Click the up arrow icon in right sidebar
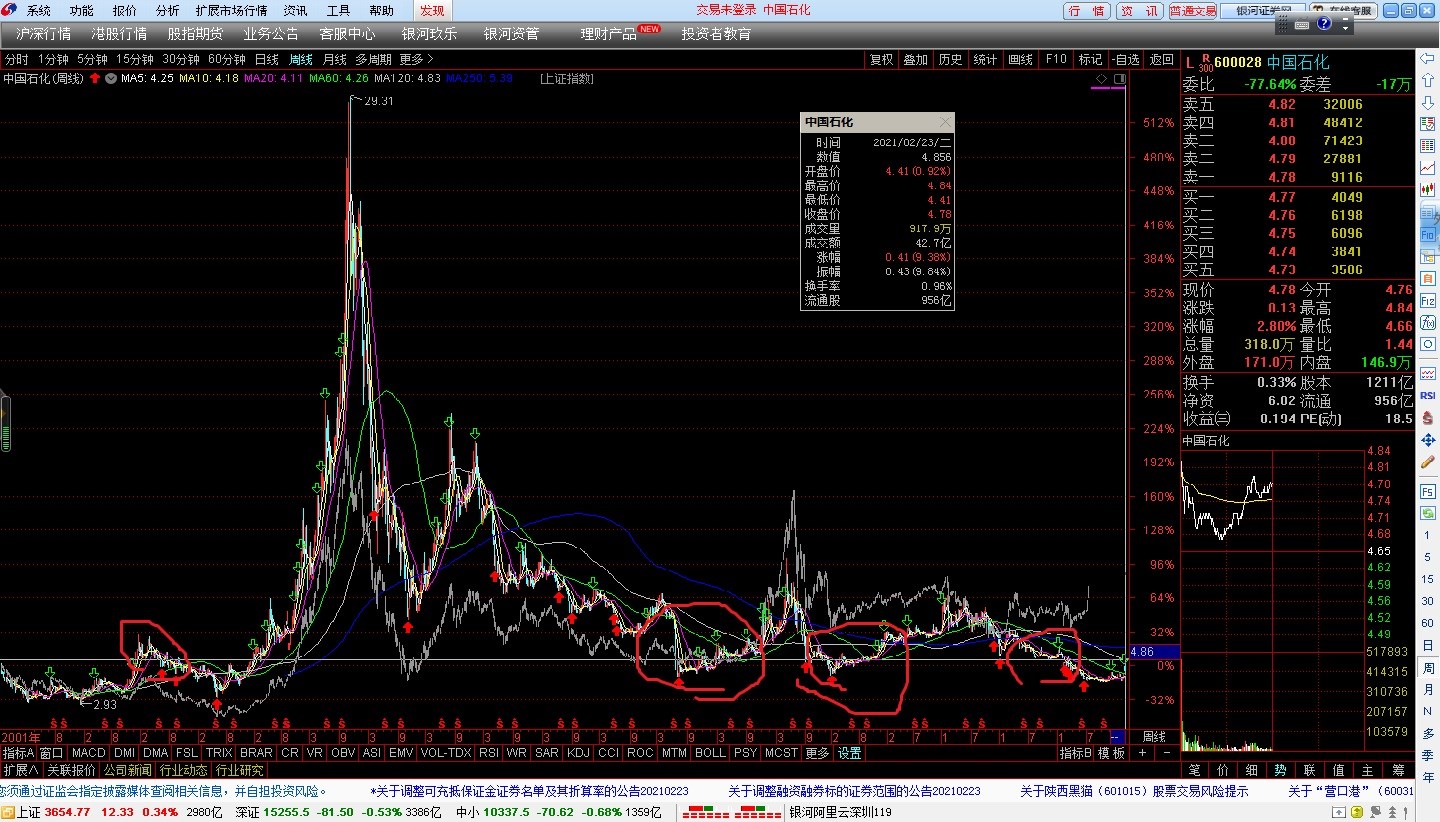 [x=1428, y=81]
